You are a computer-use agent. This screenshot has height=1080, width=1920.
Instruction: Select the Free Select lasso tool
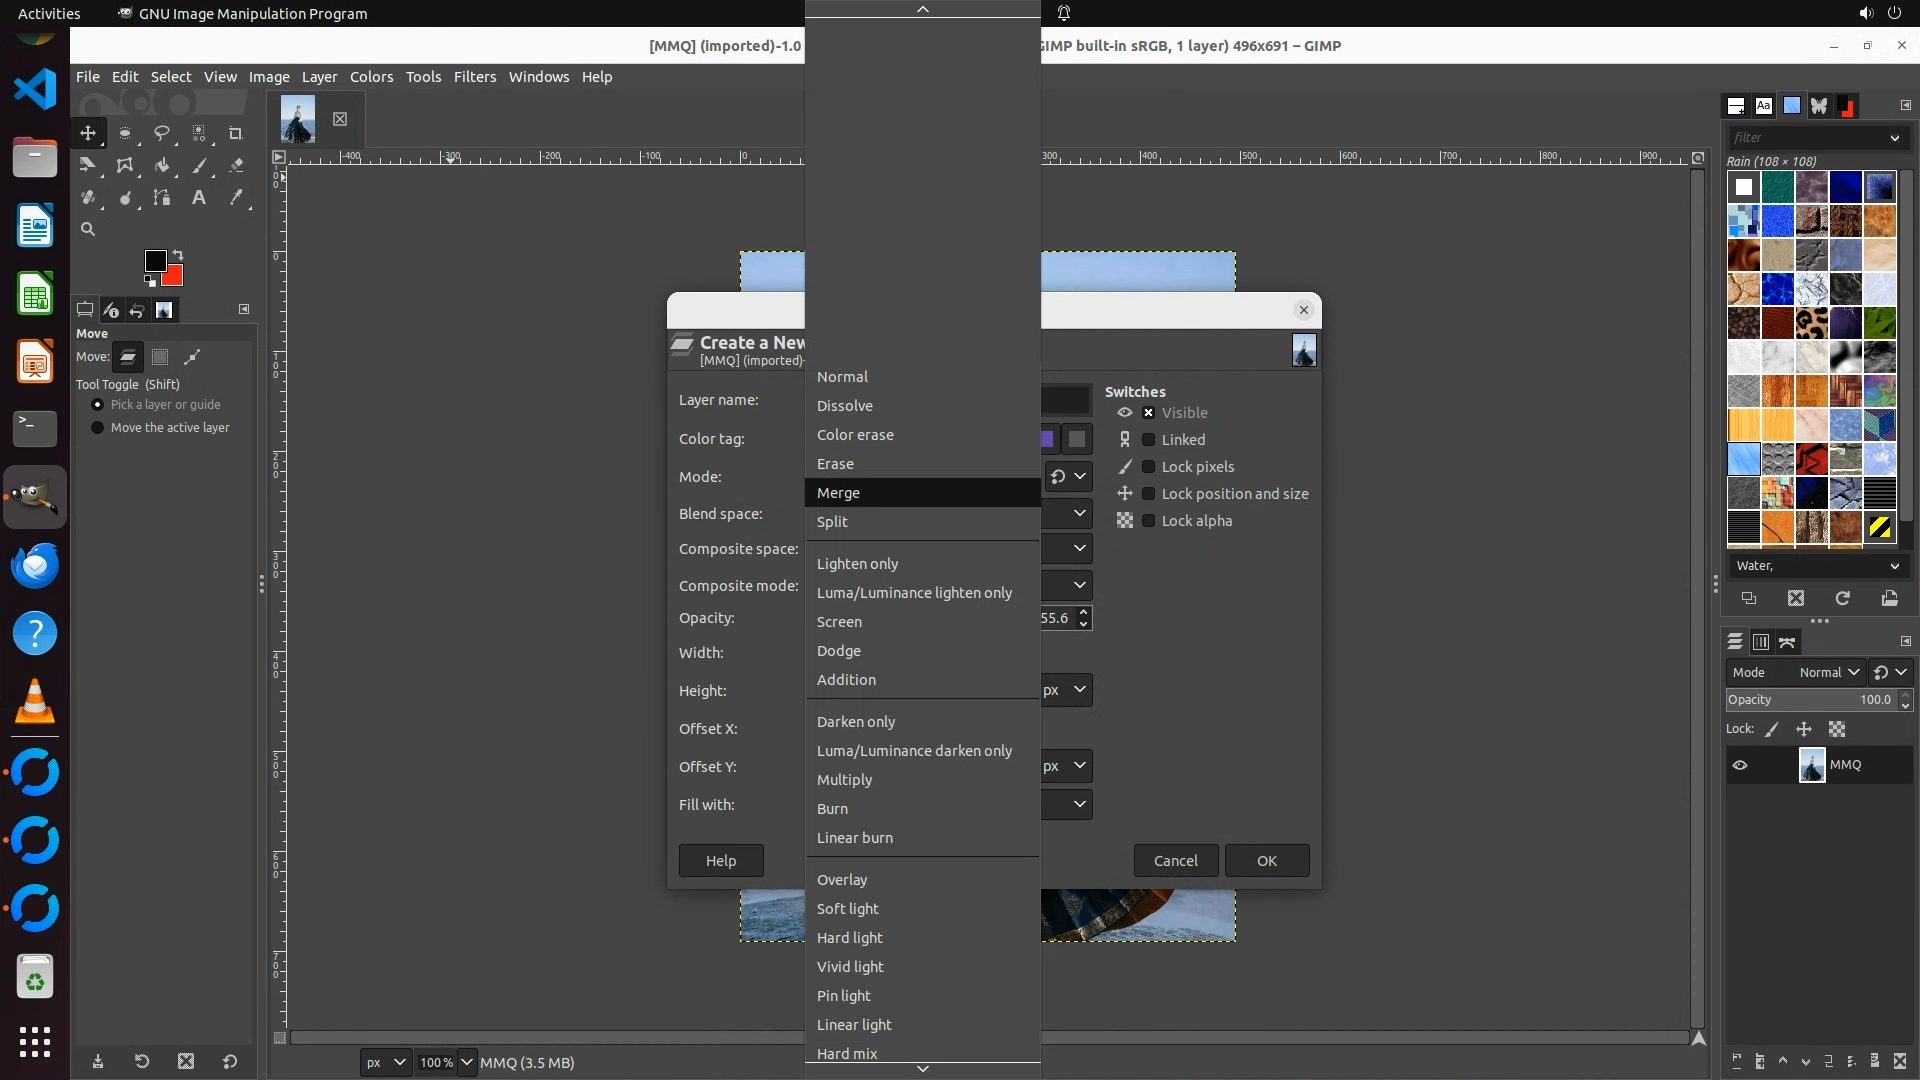point(161,133)
